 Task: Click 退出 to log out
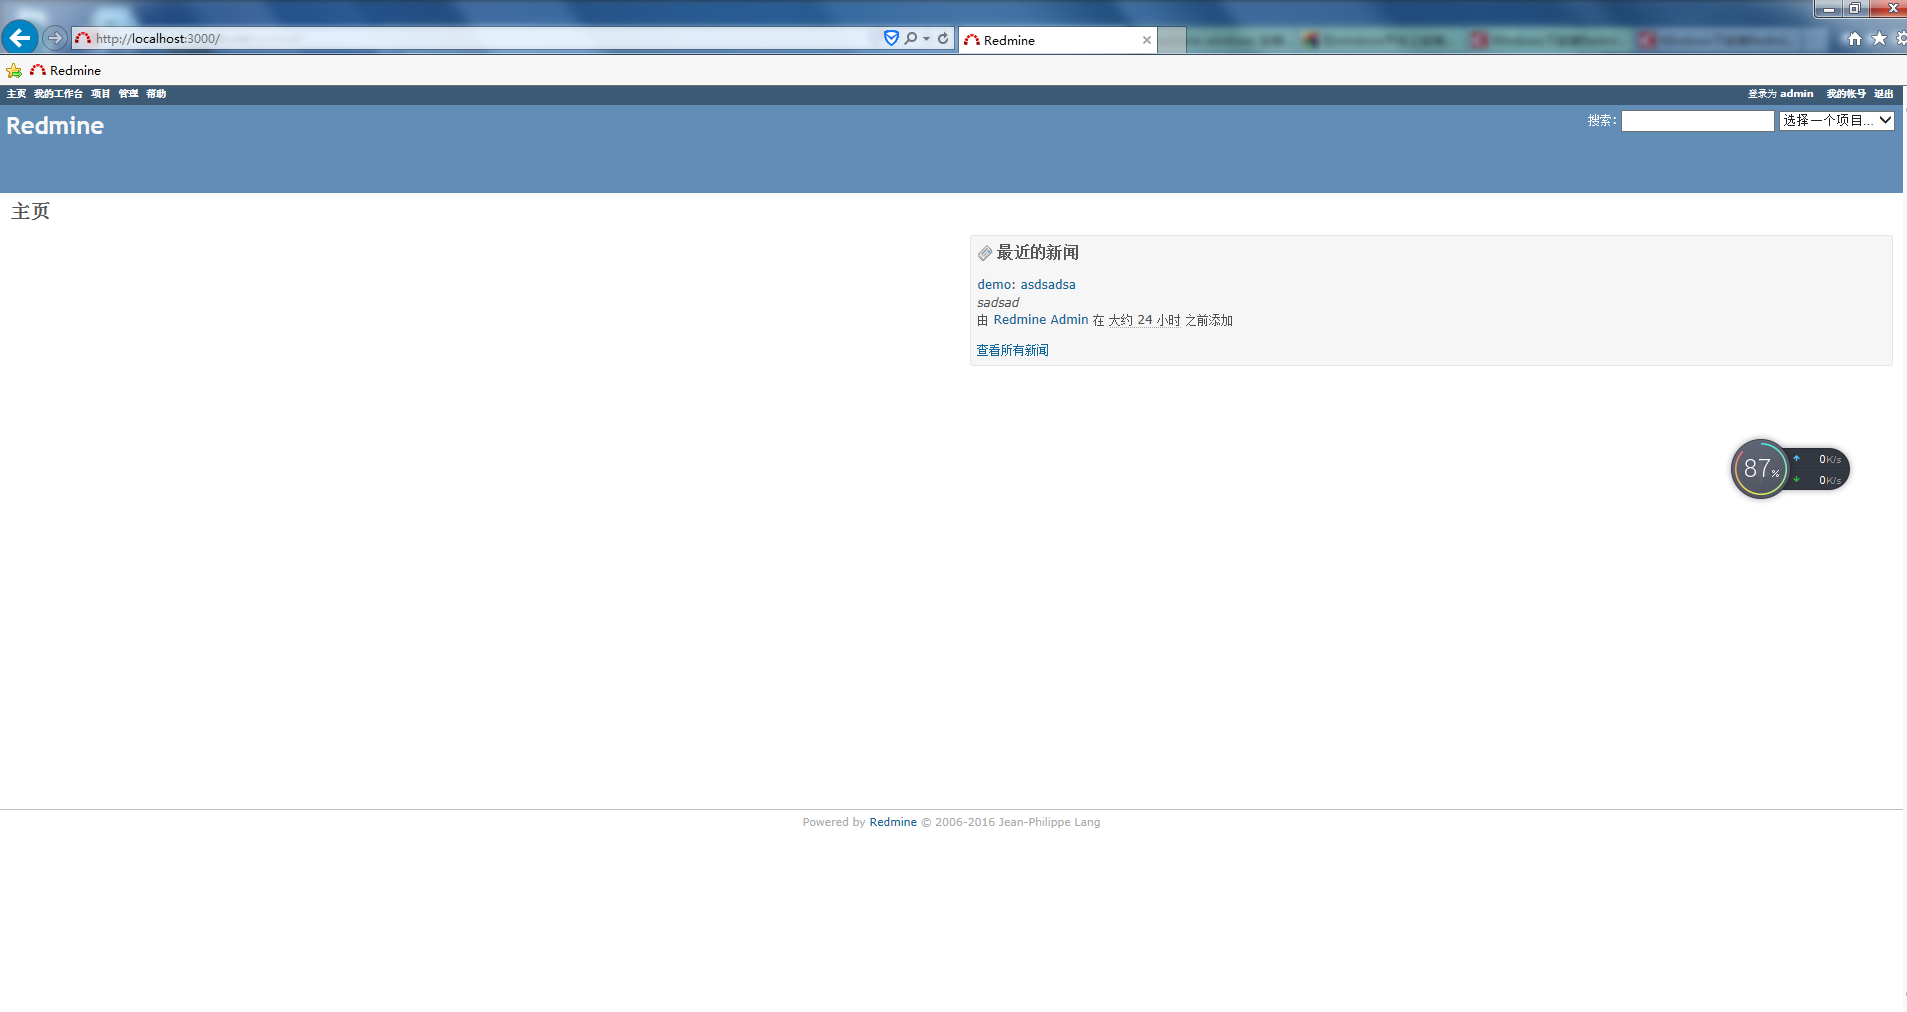[x=1884, y=94]
